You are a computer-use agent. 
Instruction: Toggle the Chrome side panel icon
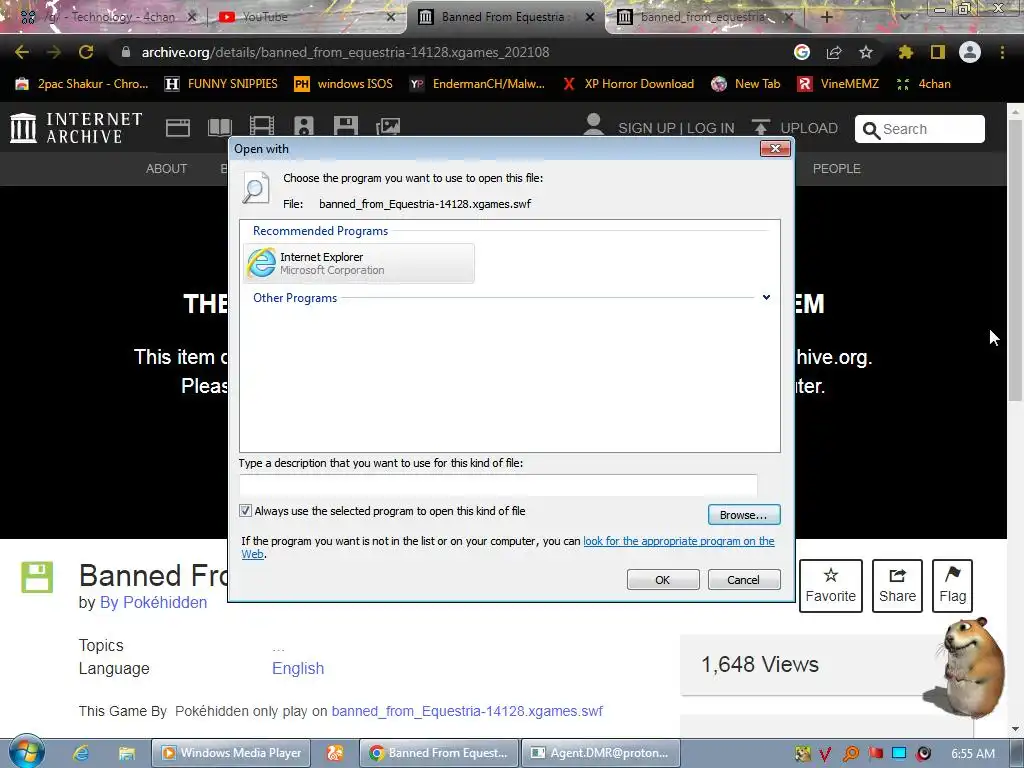[938, 52]
